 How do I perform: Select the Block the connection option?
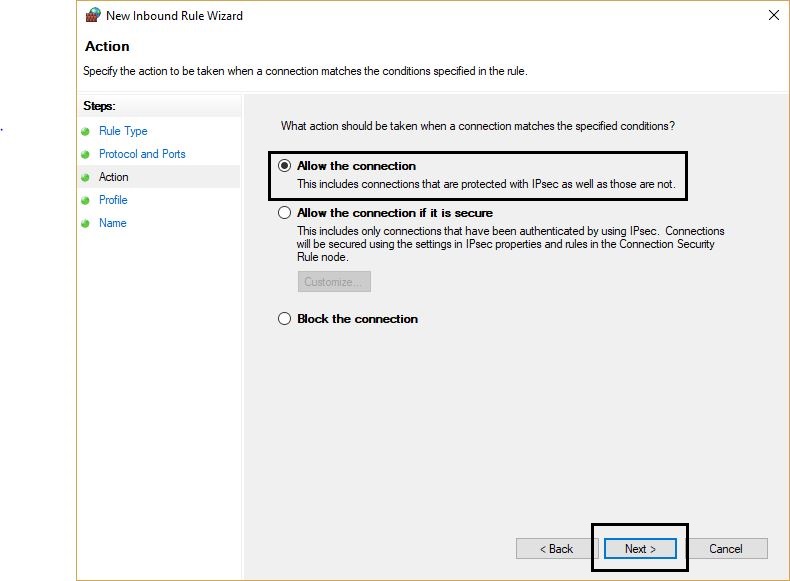285,318
